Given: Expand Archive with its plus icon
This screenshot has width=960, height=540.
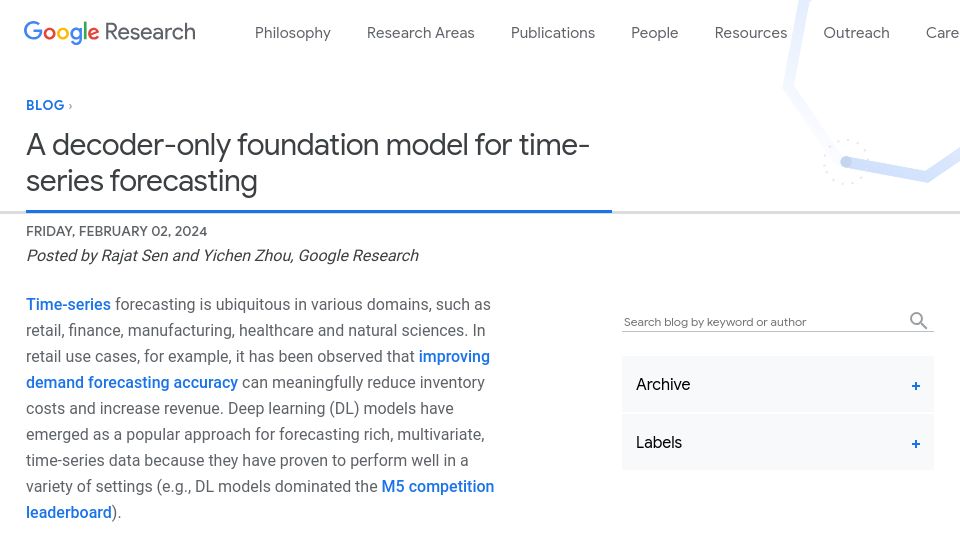Looking at the screenshot, I should click(915, 386).
